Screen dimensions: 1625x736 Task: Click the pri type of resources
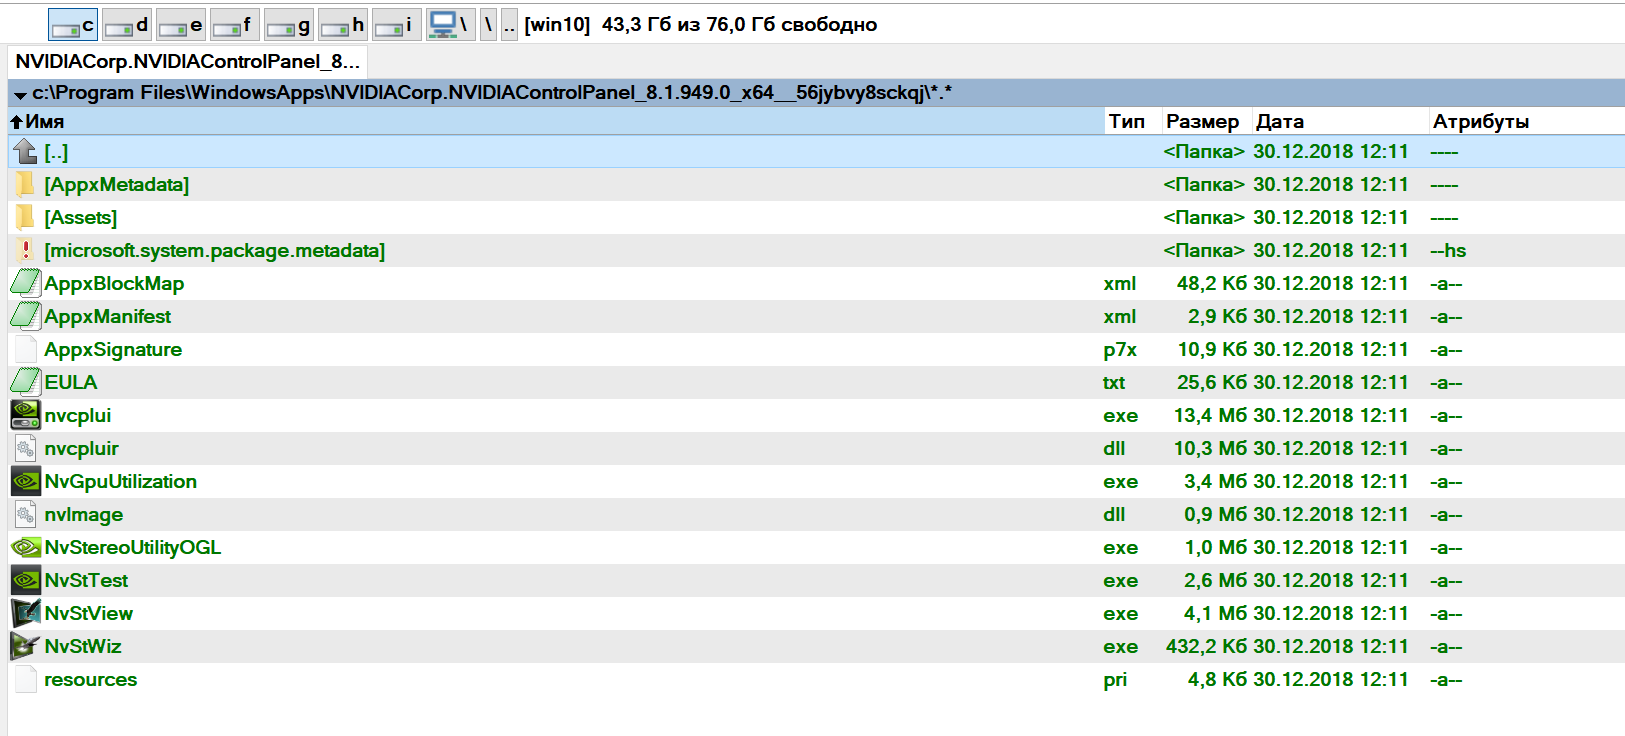tap(1115, 680)
